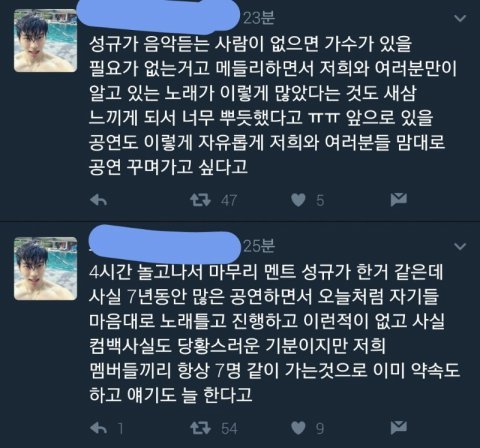Reply to the 25분 tweet
The height and width of the screenshot is (448, 480).
click(x=99, y=428)
